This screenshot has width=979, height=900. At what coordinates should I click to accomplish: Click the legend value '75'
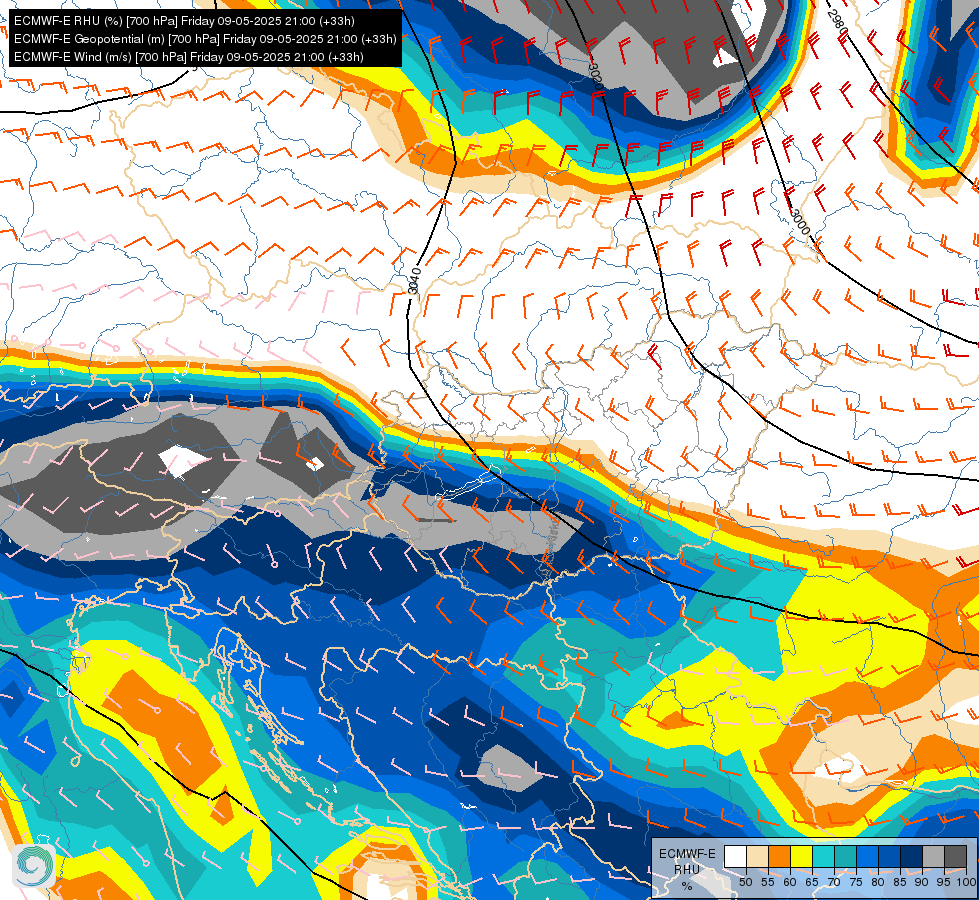857,882
